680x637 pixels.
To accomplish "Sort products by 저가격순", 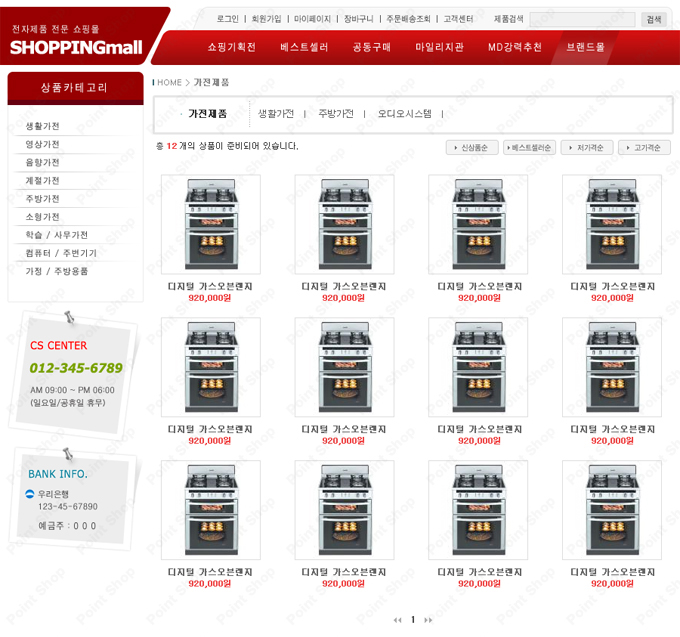I will 587,147.
